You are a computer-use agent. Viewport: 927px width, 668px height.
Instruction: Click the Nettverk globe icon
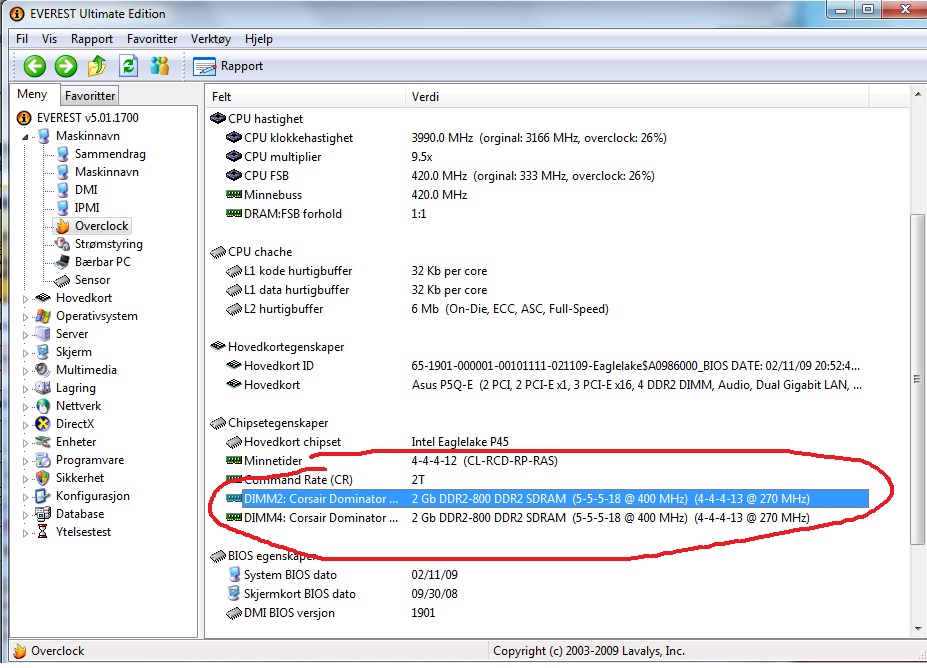coord(43,406)
